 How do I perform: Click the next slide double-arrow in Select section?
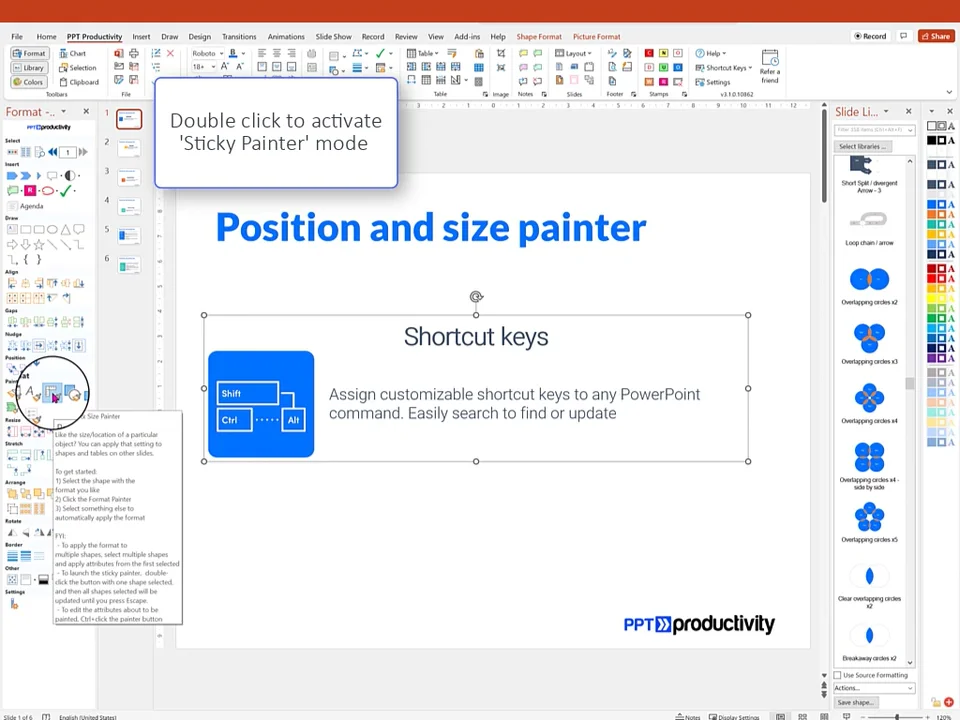pos(83,152)
